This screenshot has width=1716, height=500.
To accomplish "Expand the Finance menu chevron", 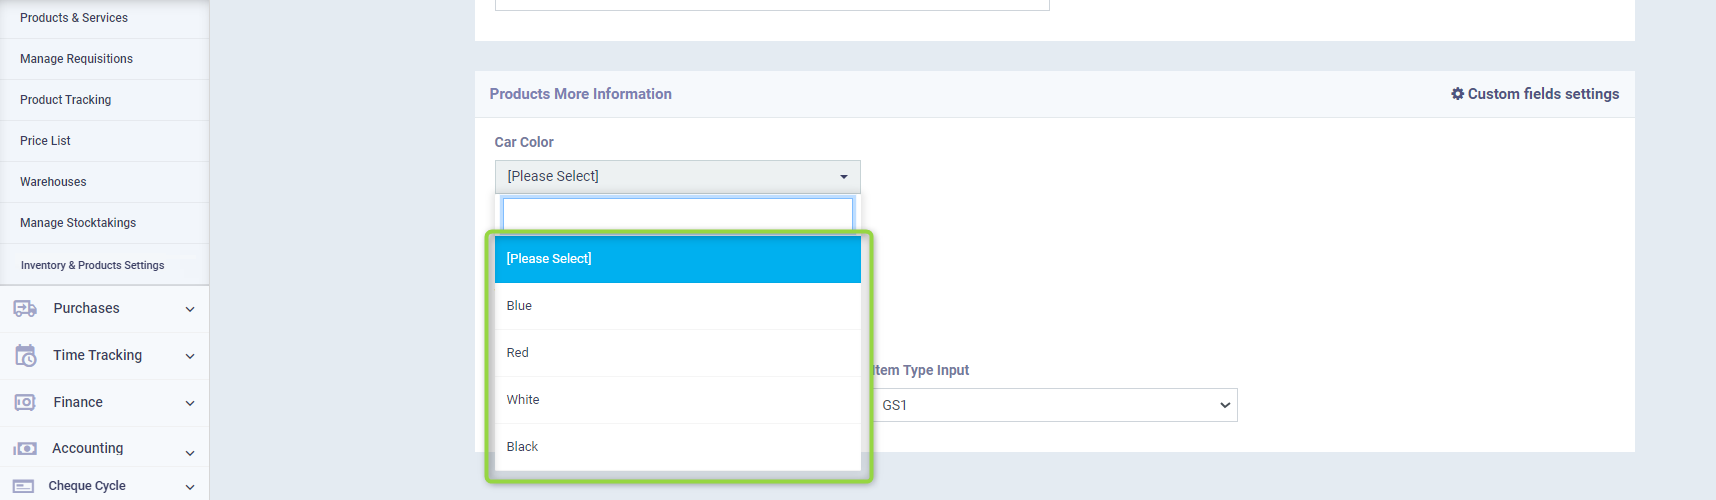I will pyautogui.click(x=190, y=403).
